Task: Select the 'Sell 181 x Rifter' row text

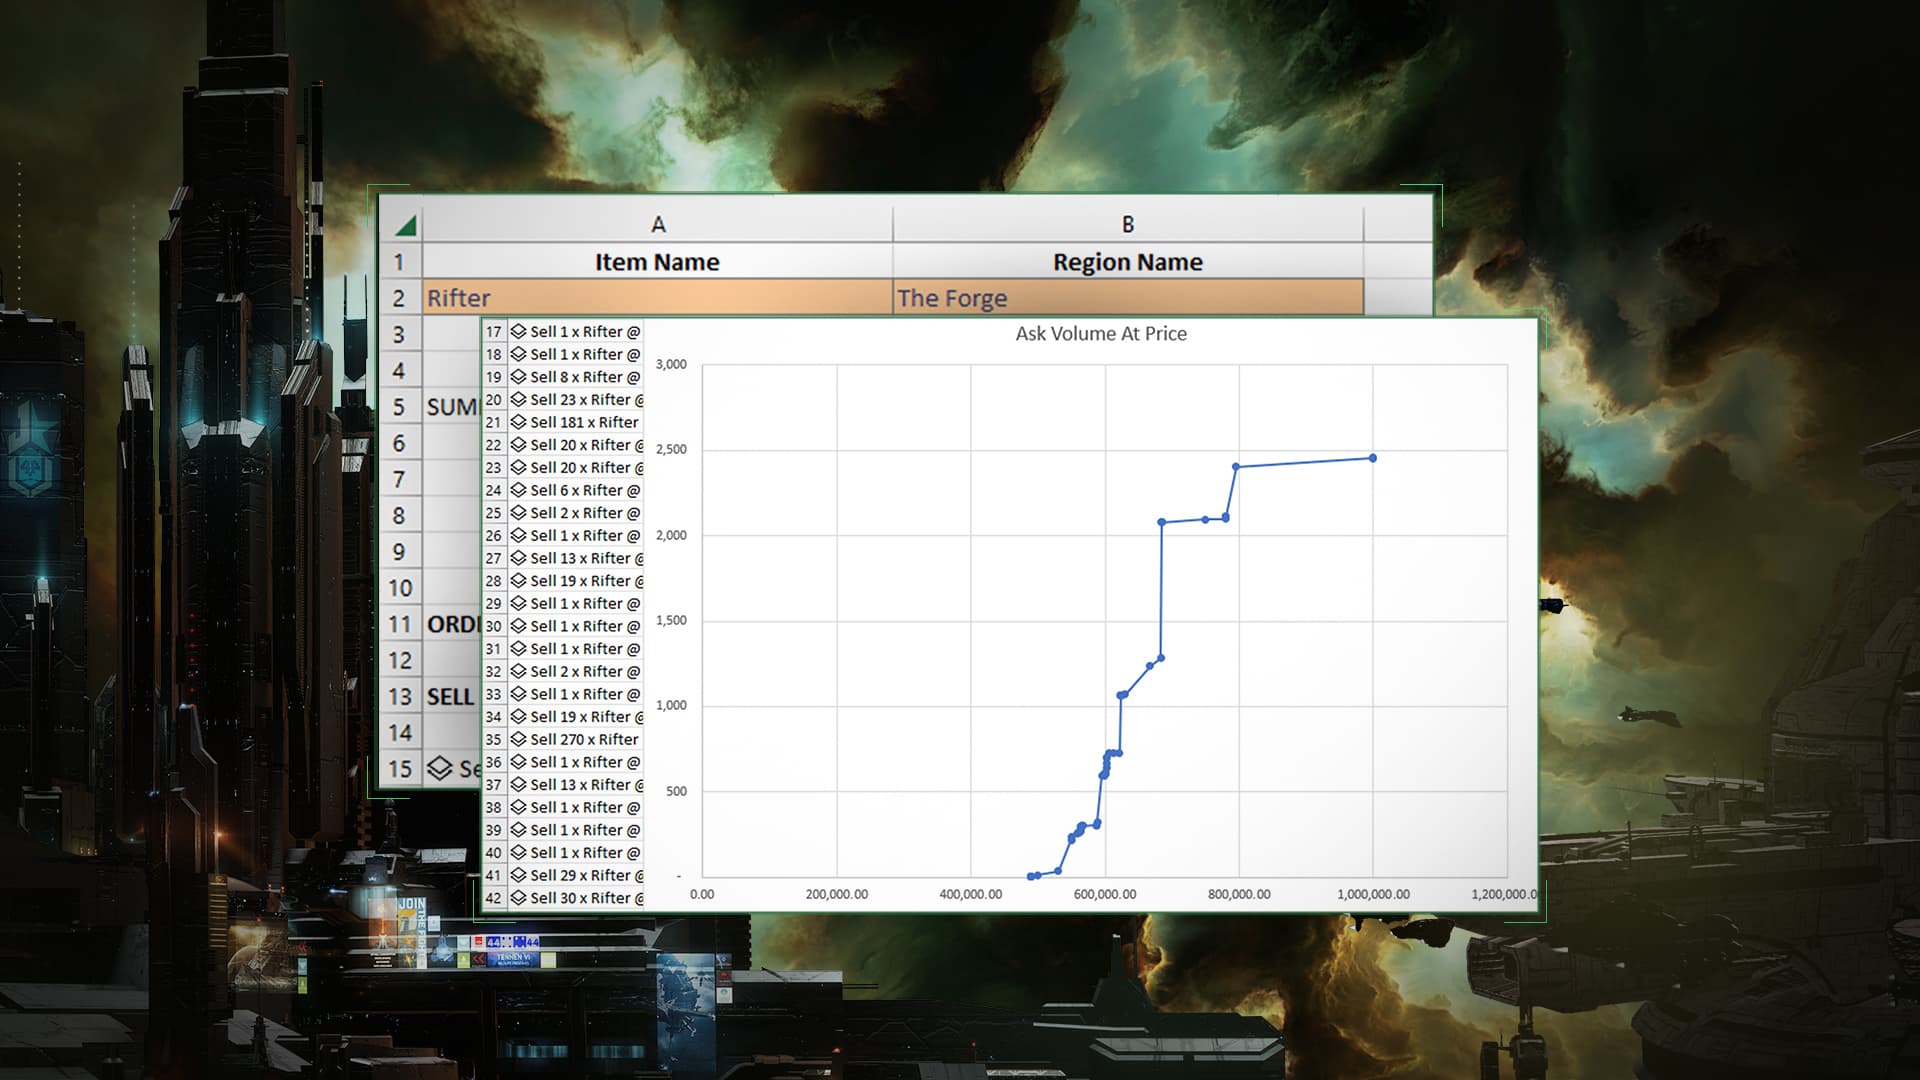Action: coord(584,422)
